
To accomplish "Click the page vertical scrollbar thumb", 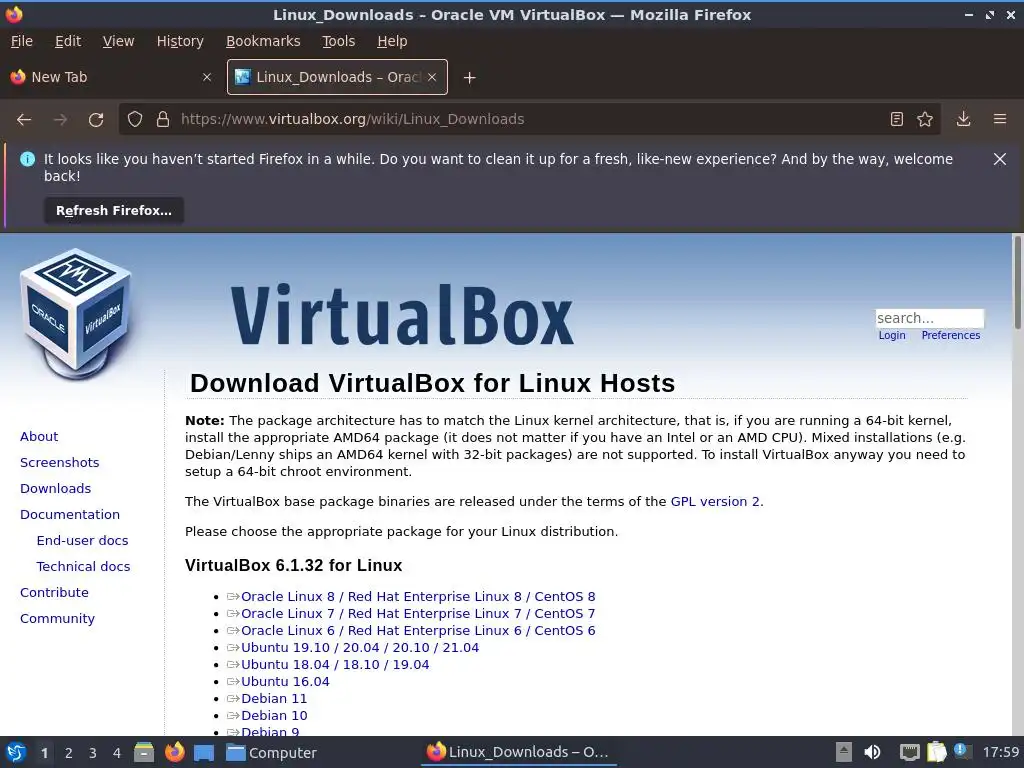I will pos(1017,282).
